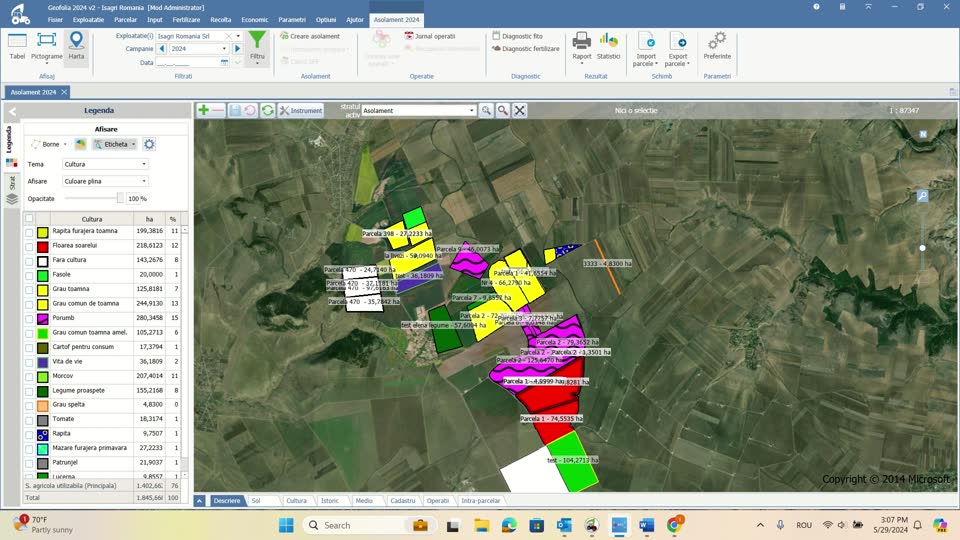This screenshot has width=960, height=540.
Task: Open legend display settings gear
Action: pyautogui.click(x=149, y=144)
